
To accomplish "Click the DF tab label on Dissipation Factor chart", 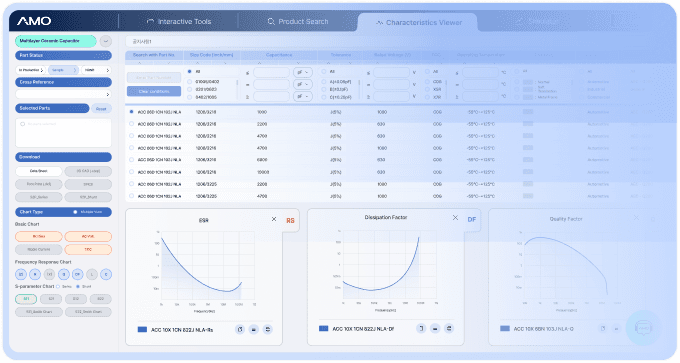I will pos(472,219).
